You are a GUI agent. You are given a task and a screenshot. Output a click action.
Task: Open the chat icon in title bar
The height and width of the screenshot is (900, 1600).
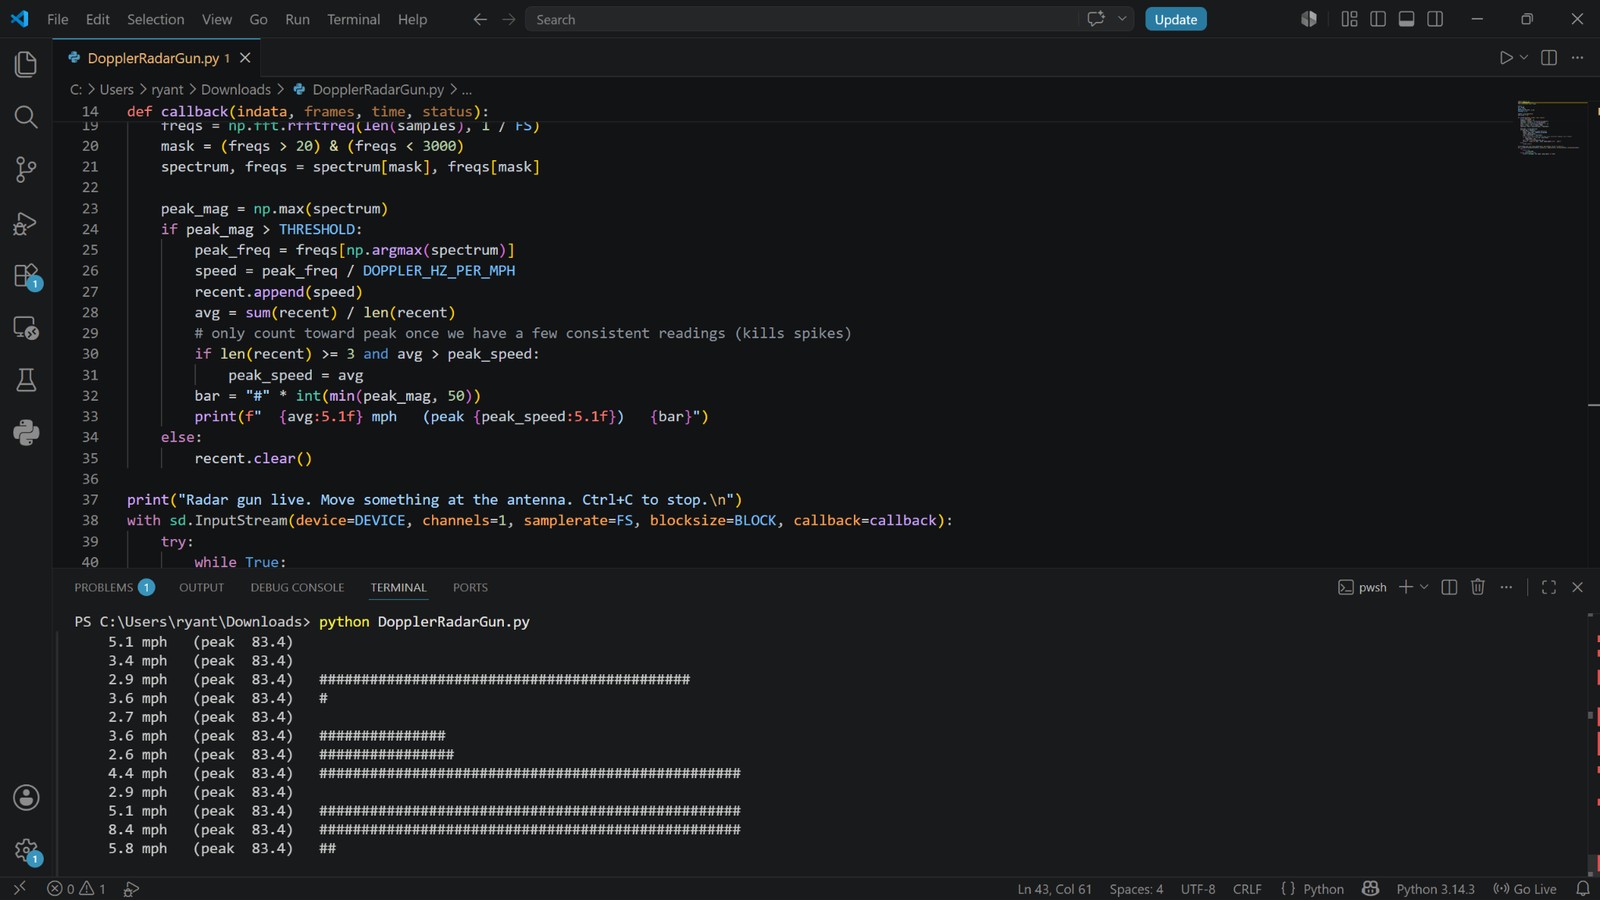[x=1096, y=19]
